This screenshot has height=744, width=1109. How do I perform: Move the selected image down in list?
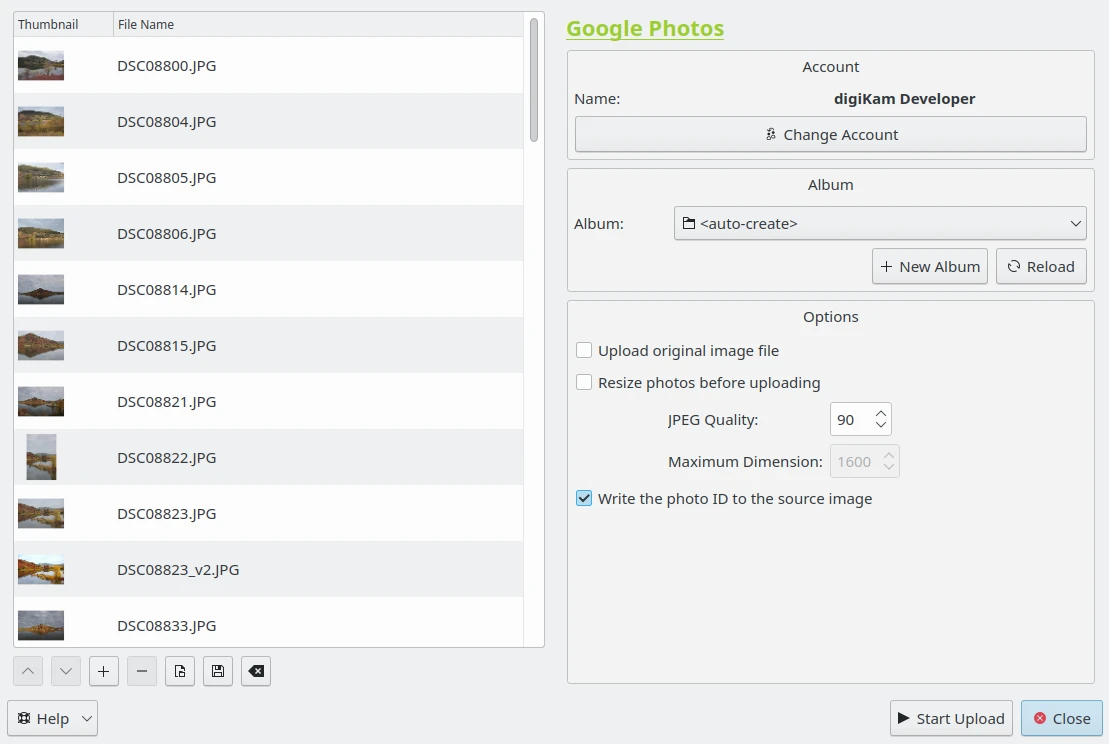66,672
